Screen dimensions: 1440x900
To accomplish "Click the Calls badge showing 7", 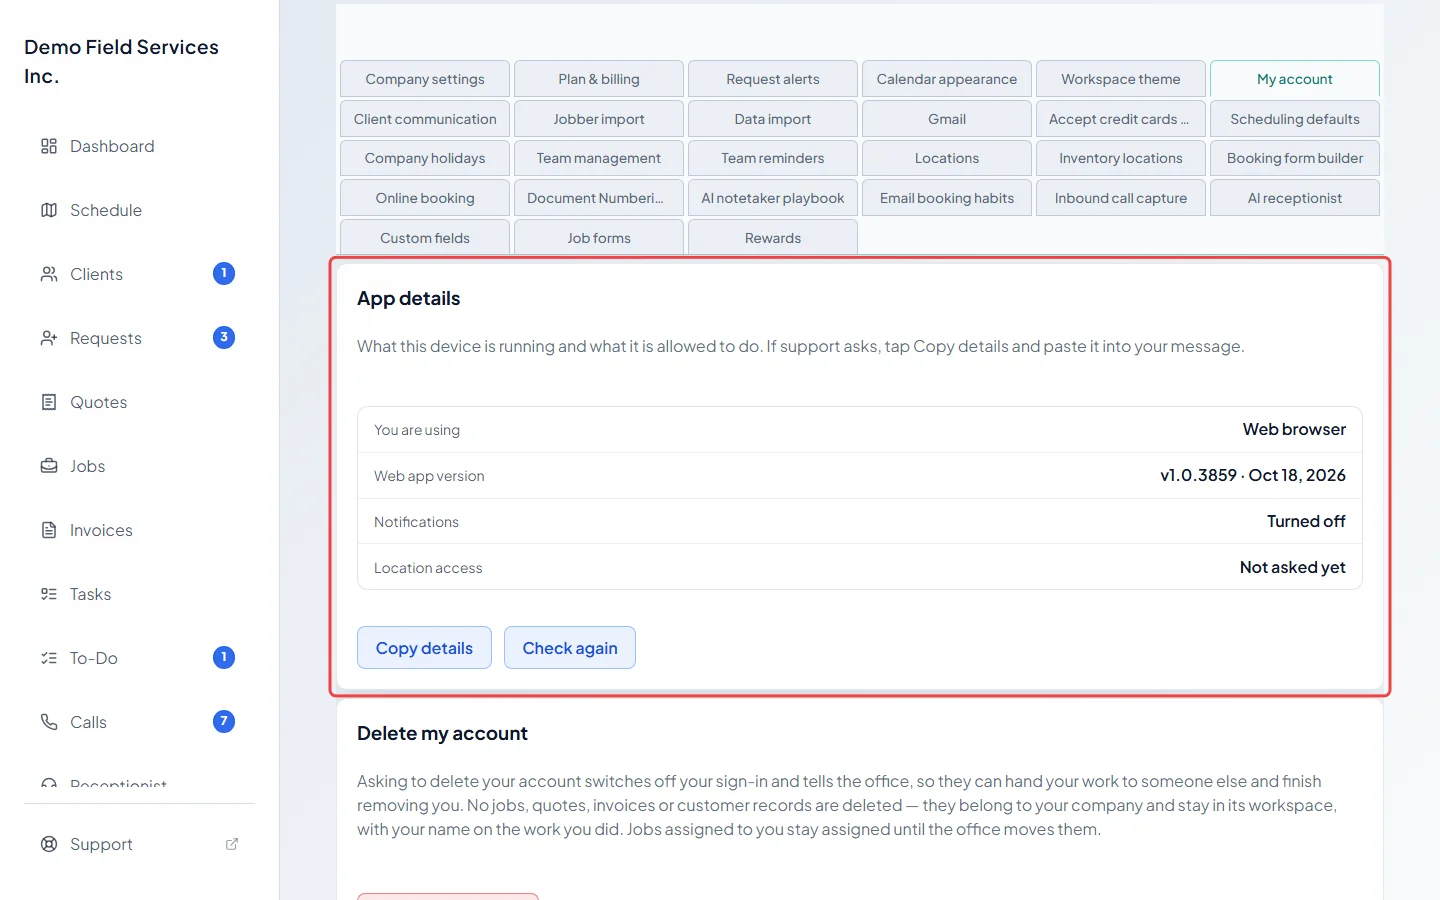I will coord(224,721).
